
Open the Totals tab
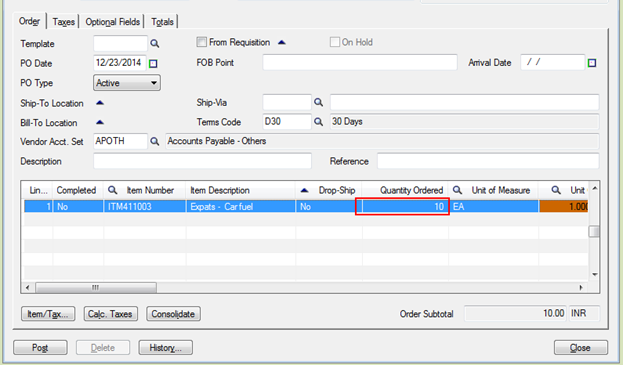coord(162,22)
